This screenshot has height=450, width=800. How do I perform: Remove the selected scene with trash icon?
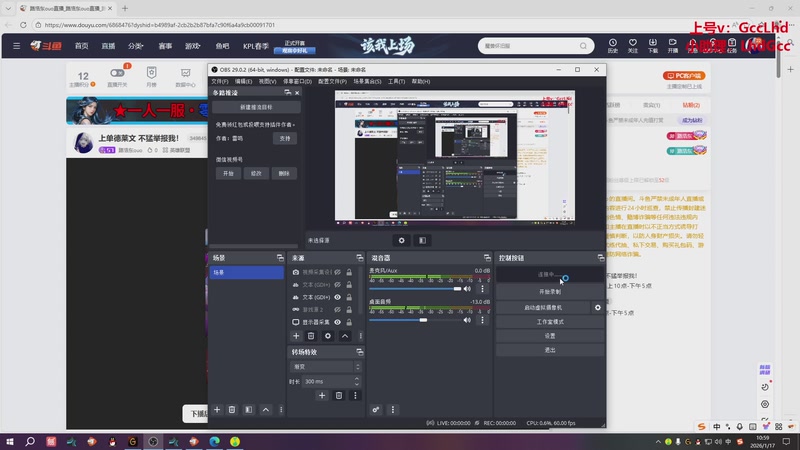[232, 410]
